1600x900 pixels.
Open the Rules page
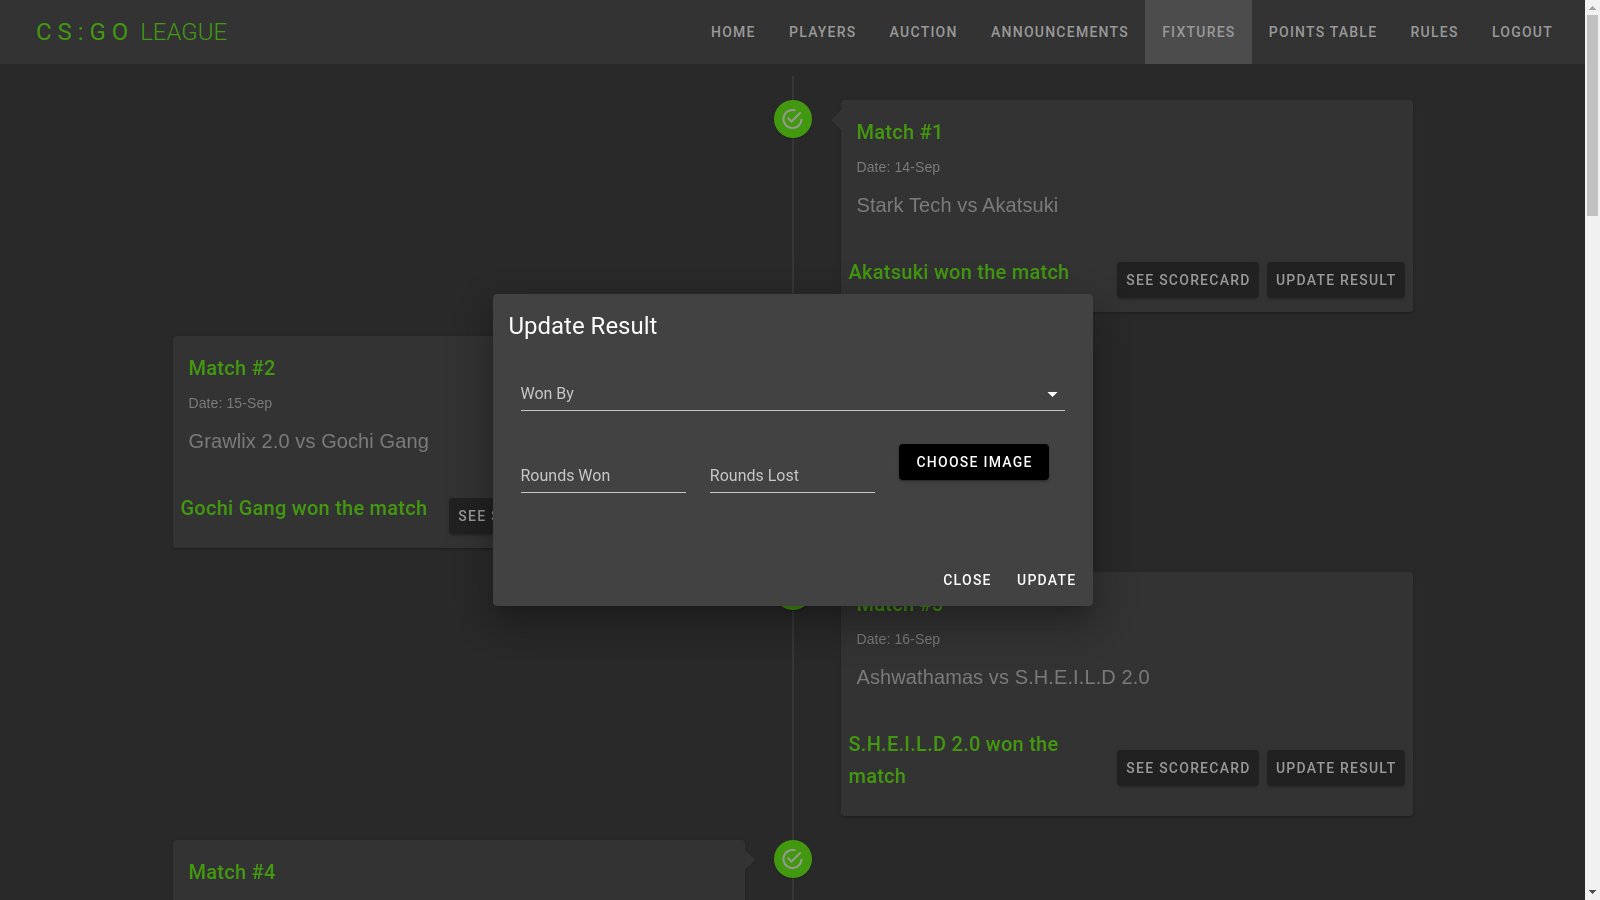[1434, 32]
